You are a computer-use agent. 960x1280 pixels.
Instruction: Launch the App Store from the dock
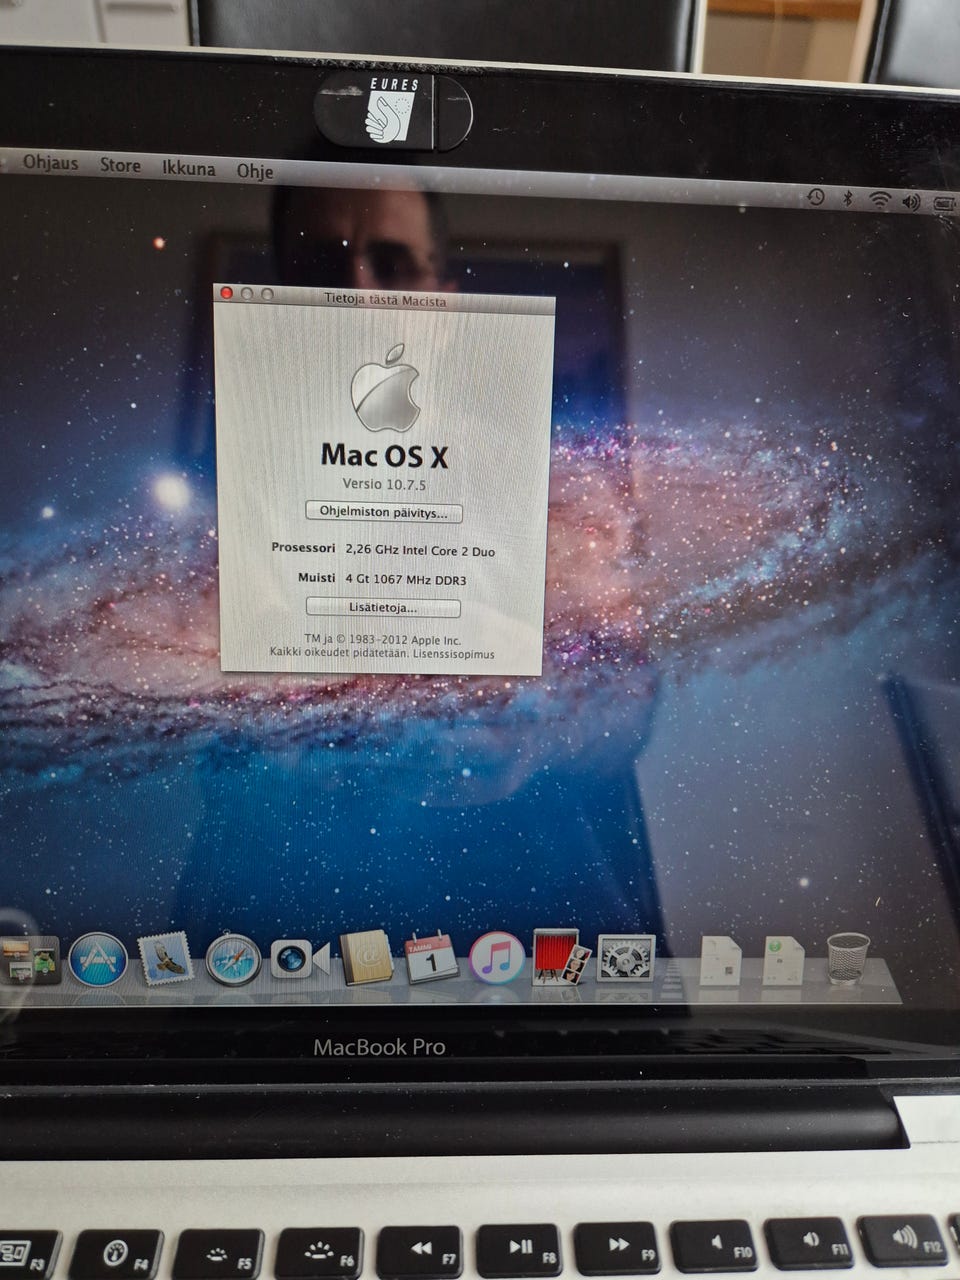click(98, 960)
